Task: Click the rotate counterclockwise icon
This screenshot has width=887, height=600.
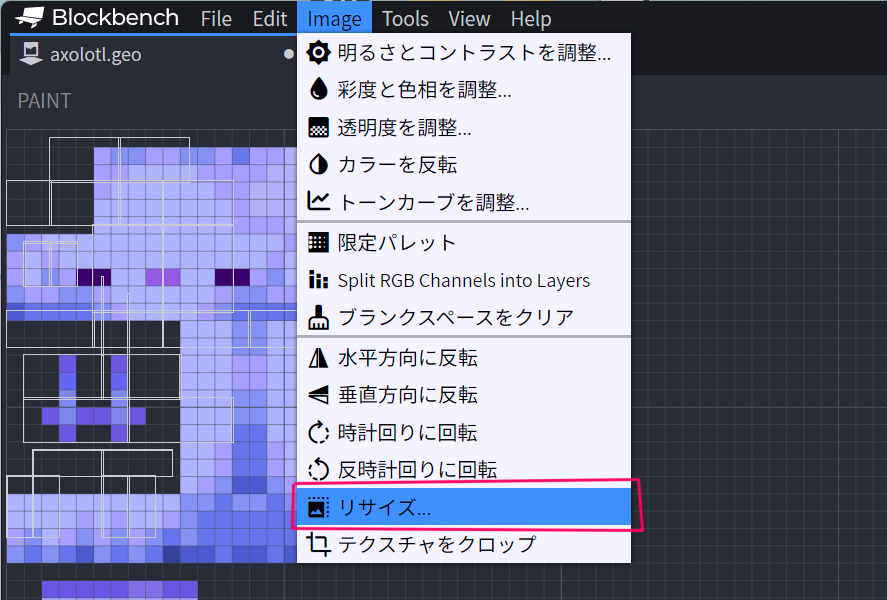Action: coord(318,469)
